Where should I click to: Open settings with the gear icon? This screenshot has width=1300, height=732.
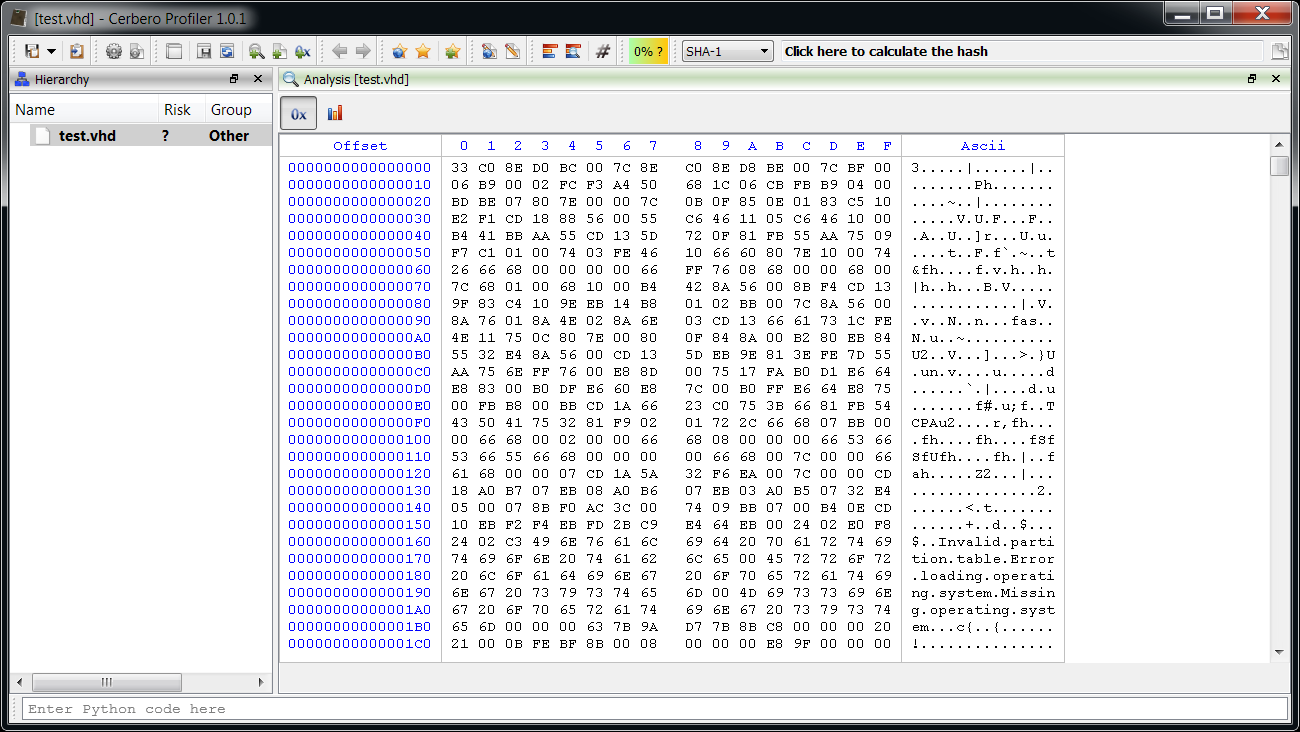coord(113,51)
